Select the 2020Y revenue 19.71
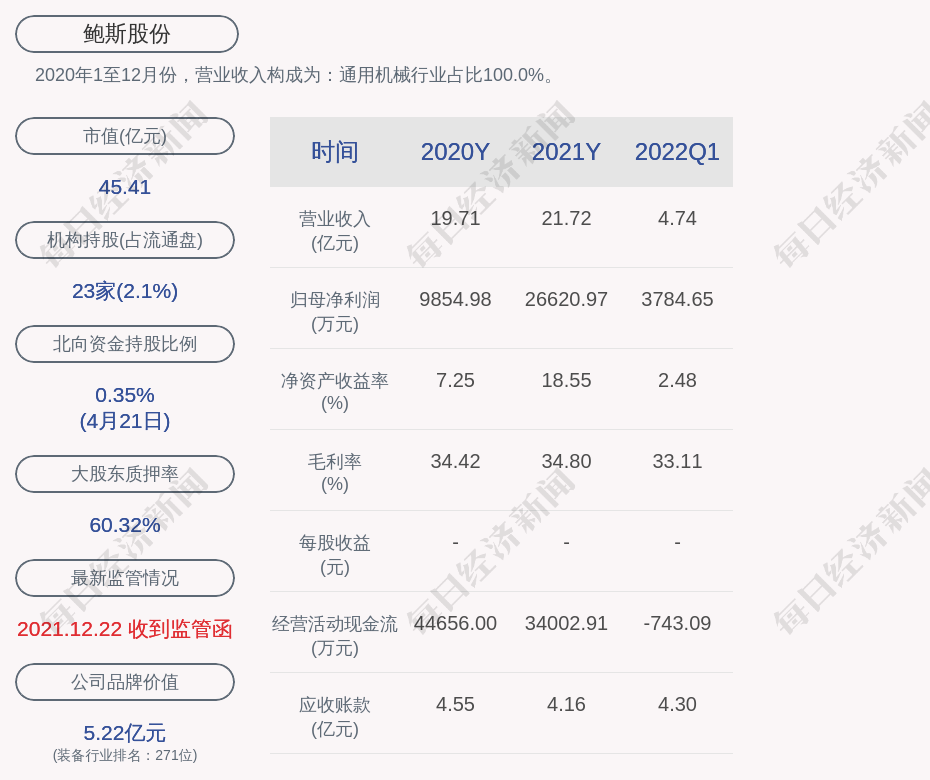 (455, 218)
